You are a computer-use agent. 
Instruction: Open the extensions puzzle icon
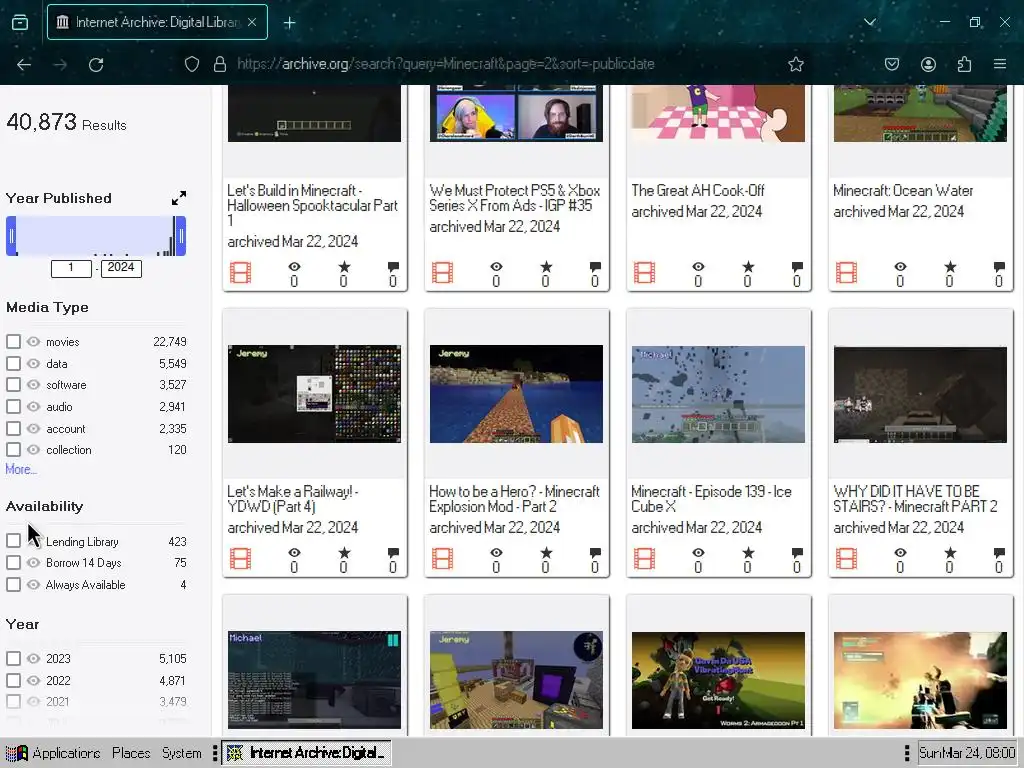(964, 64)
